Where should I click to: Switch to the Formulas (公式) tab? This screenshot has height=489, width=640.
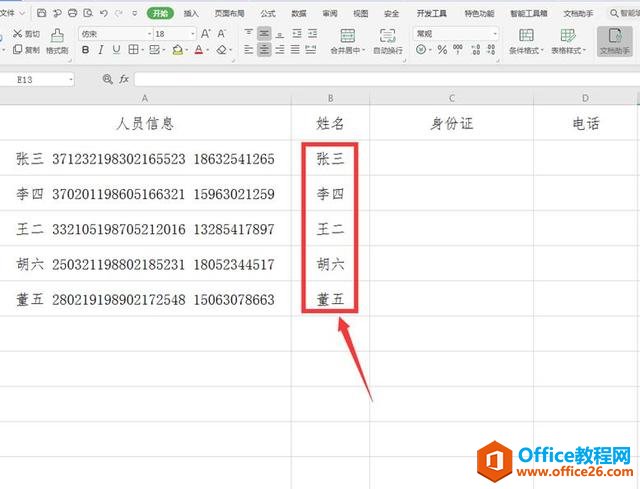268,13
